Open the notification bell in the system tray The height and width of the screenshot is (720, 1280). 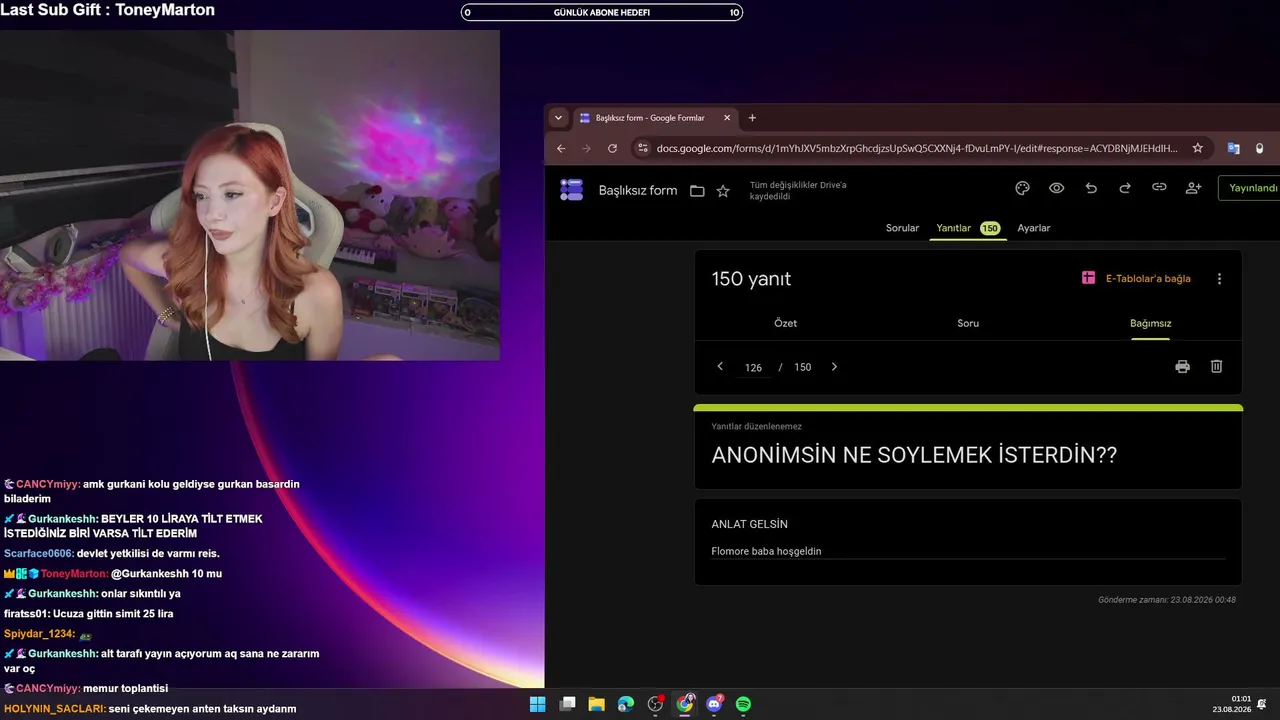click(1262, 704)
